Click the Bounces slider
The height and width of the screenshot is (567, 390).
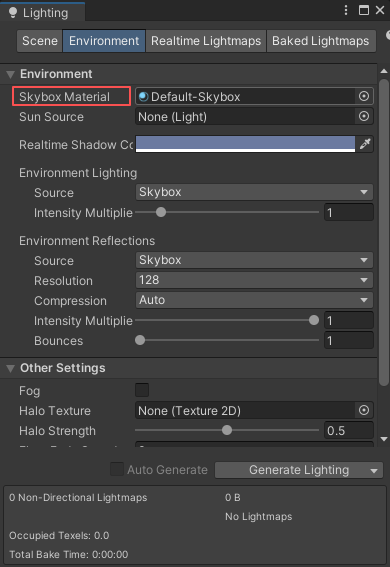point(227,340)
